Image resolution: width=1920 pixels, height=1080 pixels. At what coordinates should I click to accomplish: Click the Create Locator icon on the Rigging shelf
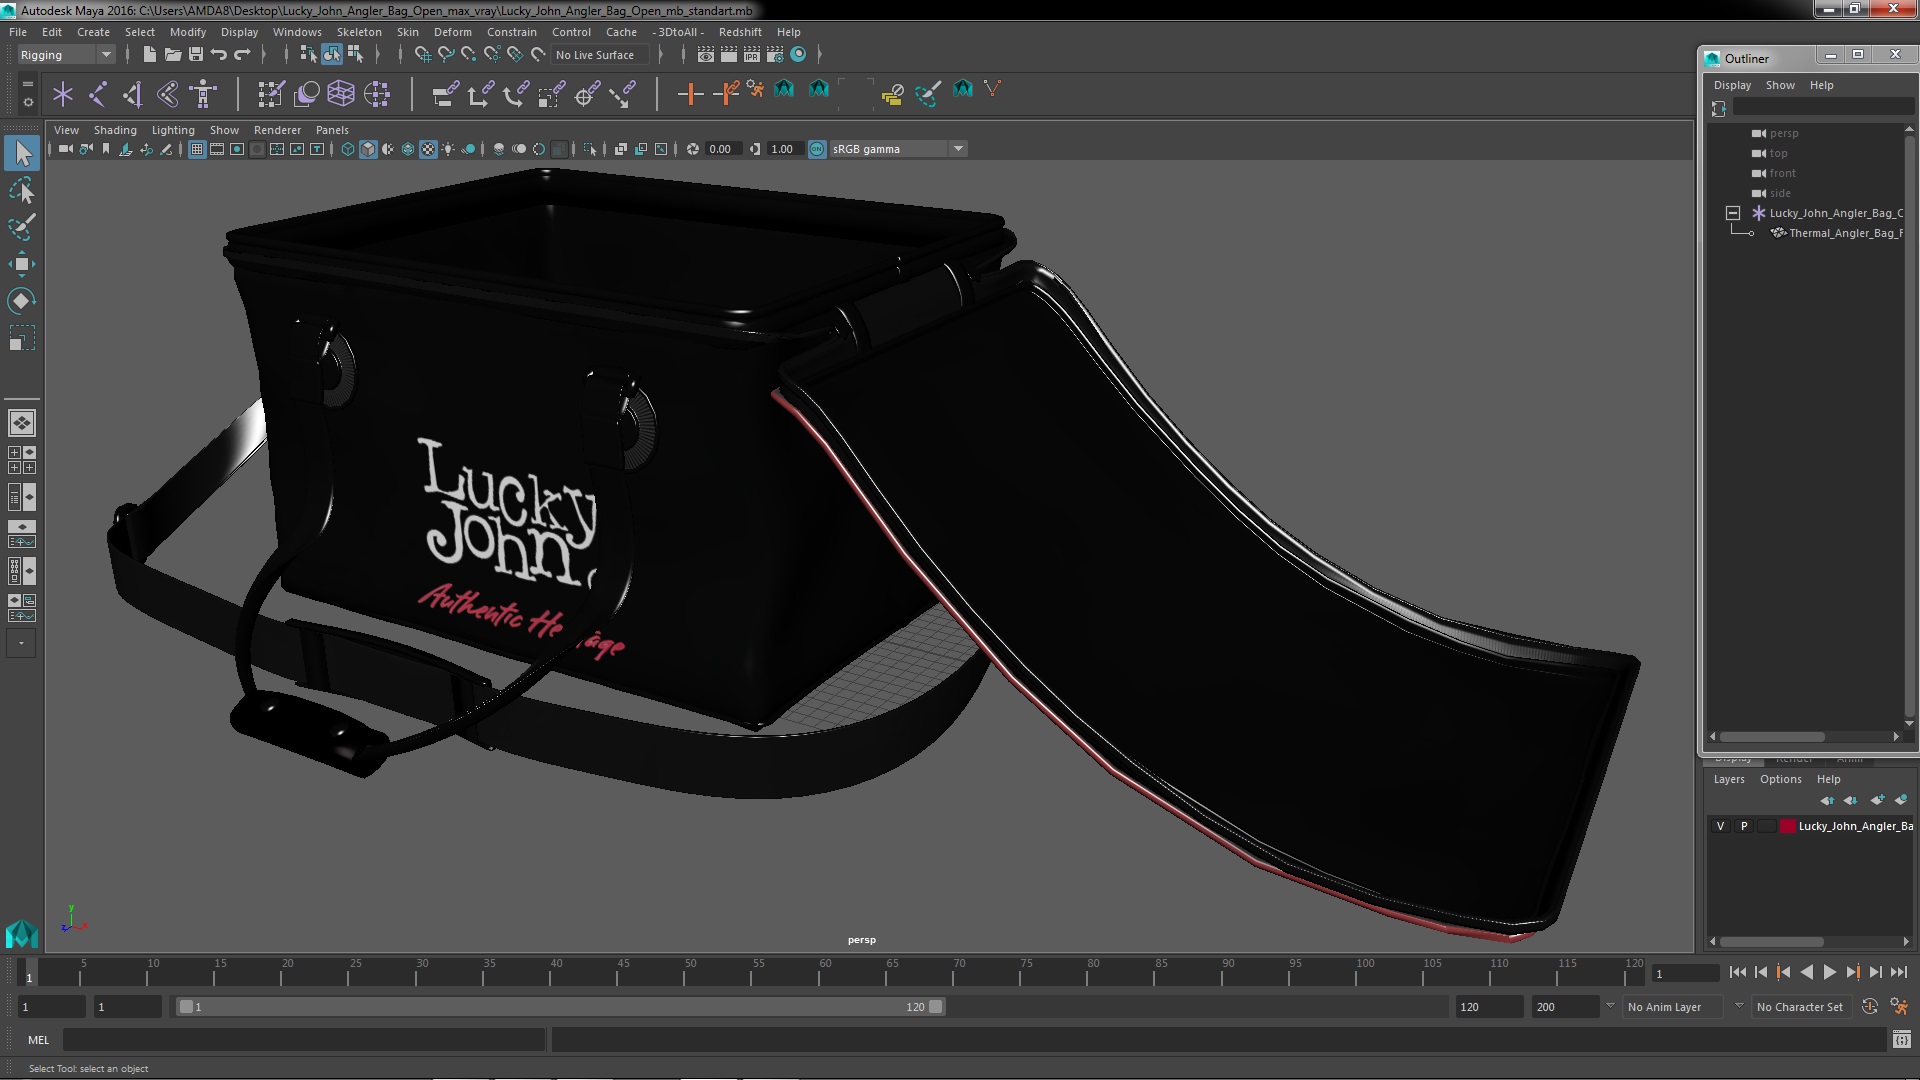click(63, 95)
